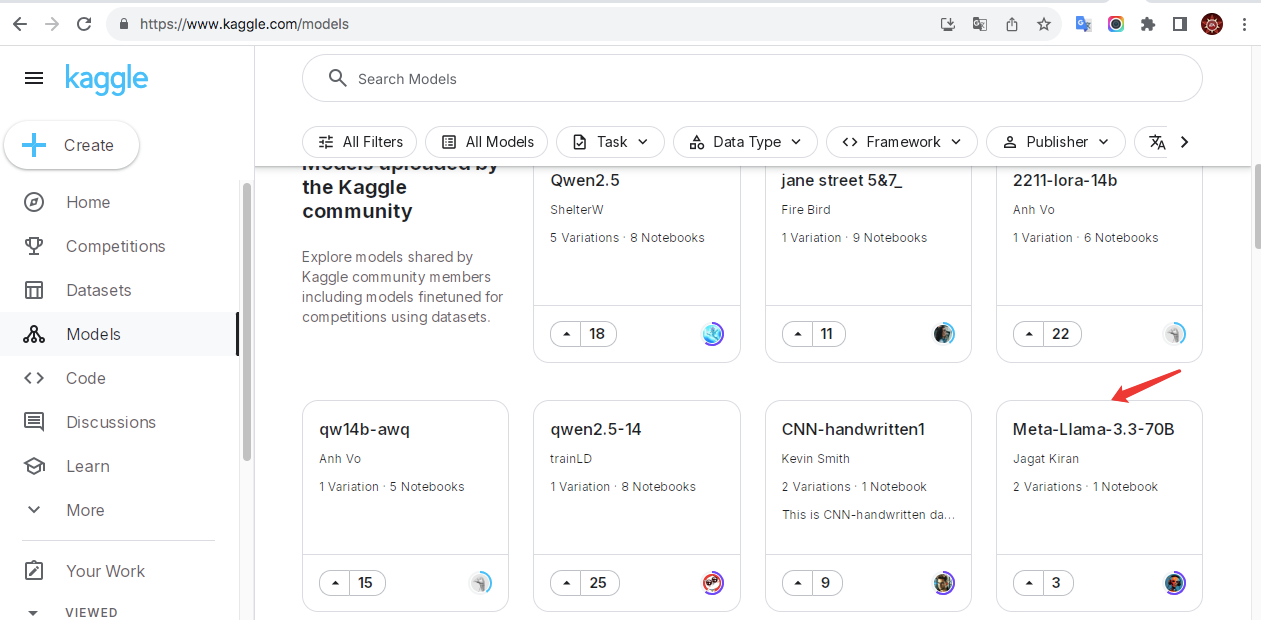Collapse the Viewed sidebar section

pyautogui.click(x=33, y=612)
